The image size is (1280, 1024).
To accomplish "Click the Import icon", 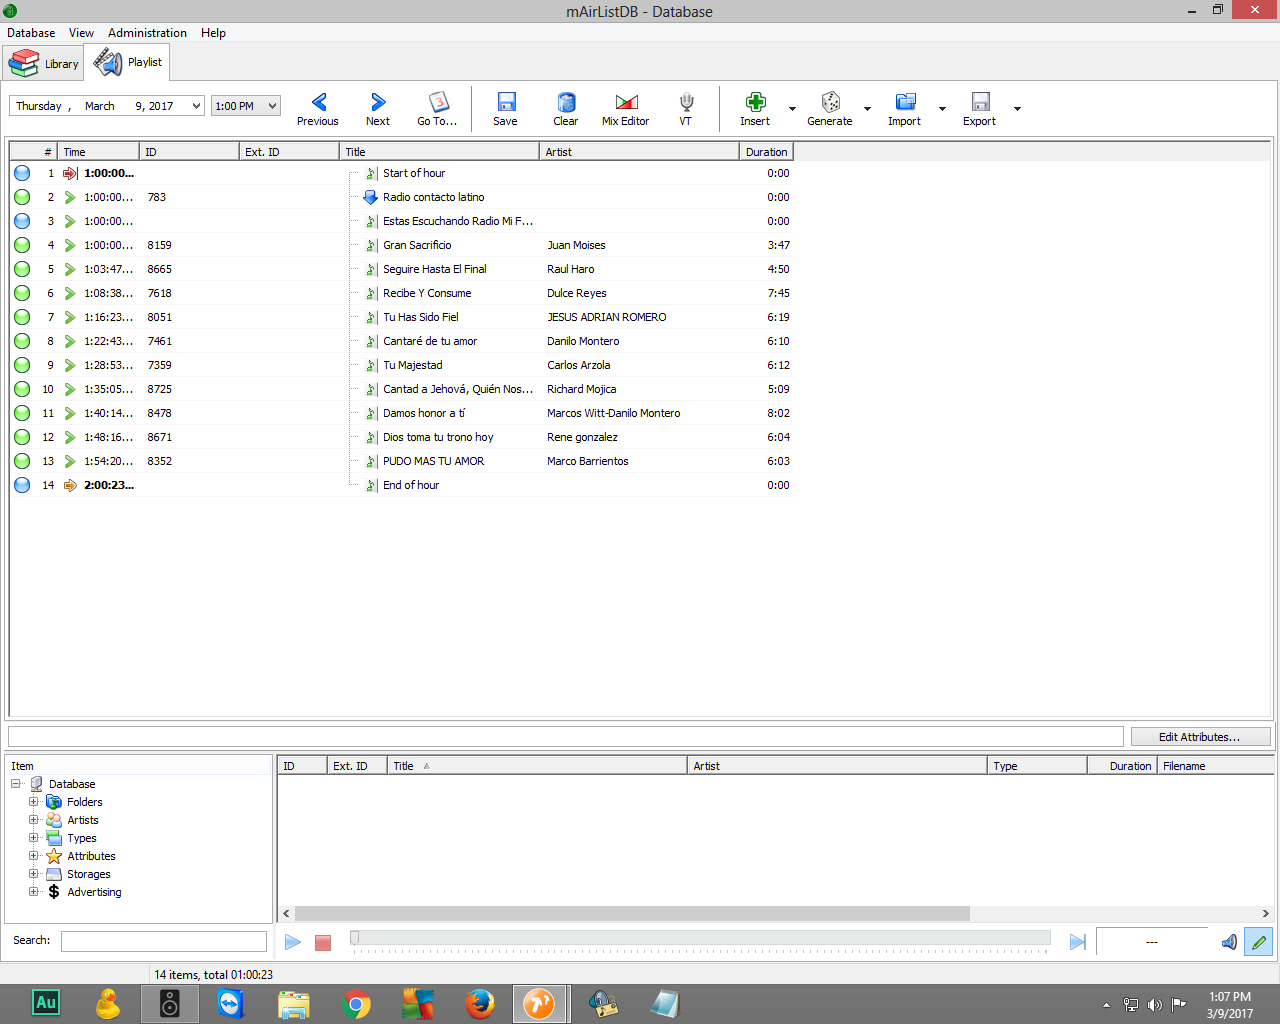I will [x=905, y=102].
